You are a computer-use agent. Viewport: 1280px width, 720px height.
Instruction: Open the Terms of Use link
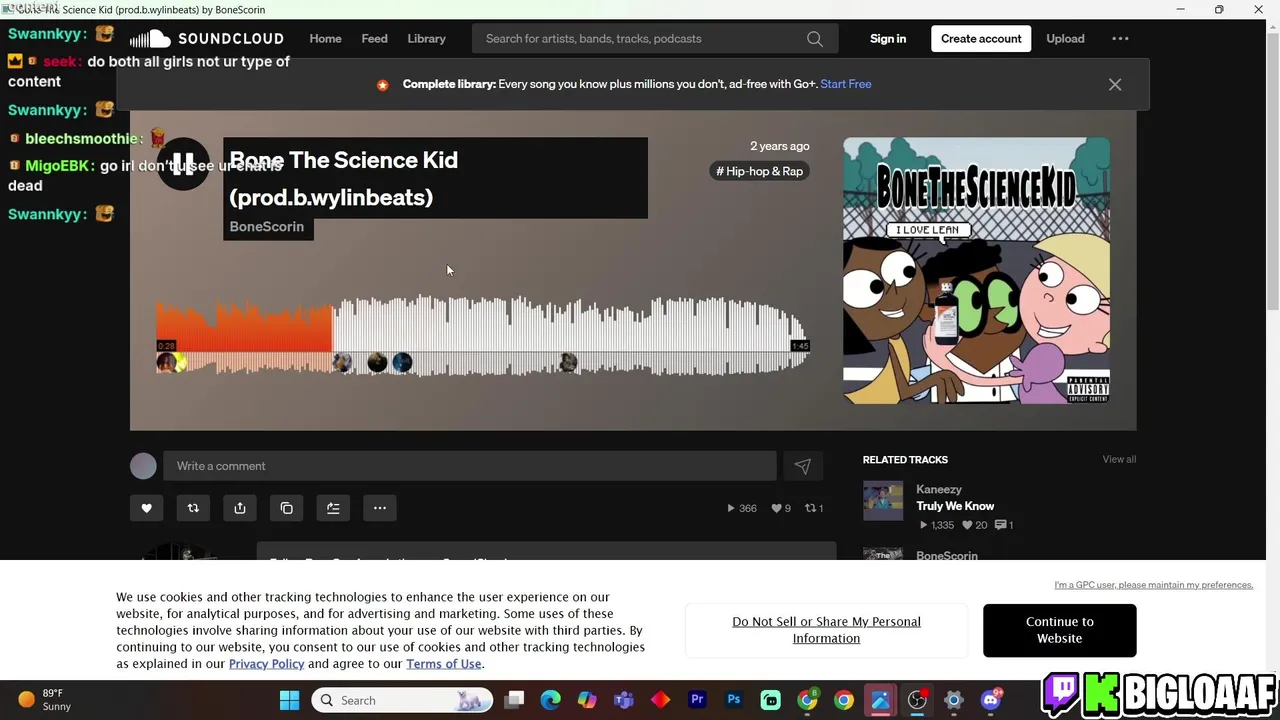click(444, 664)
